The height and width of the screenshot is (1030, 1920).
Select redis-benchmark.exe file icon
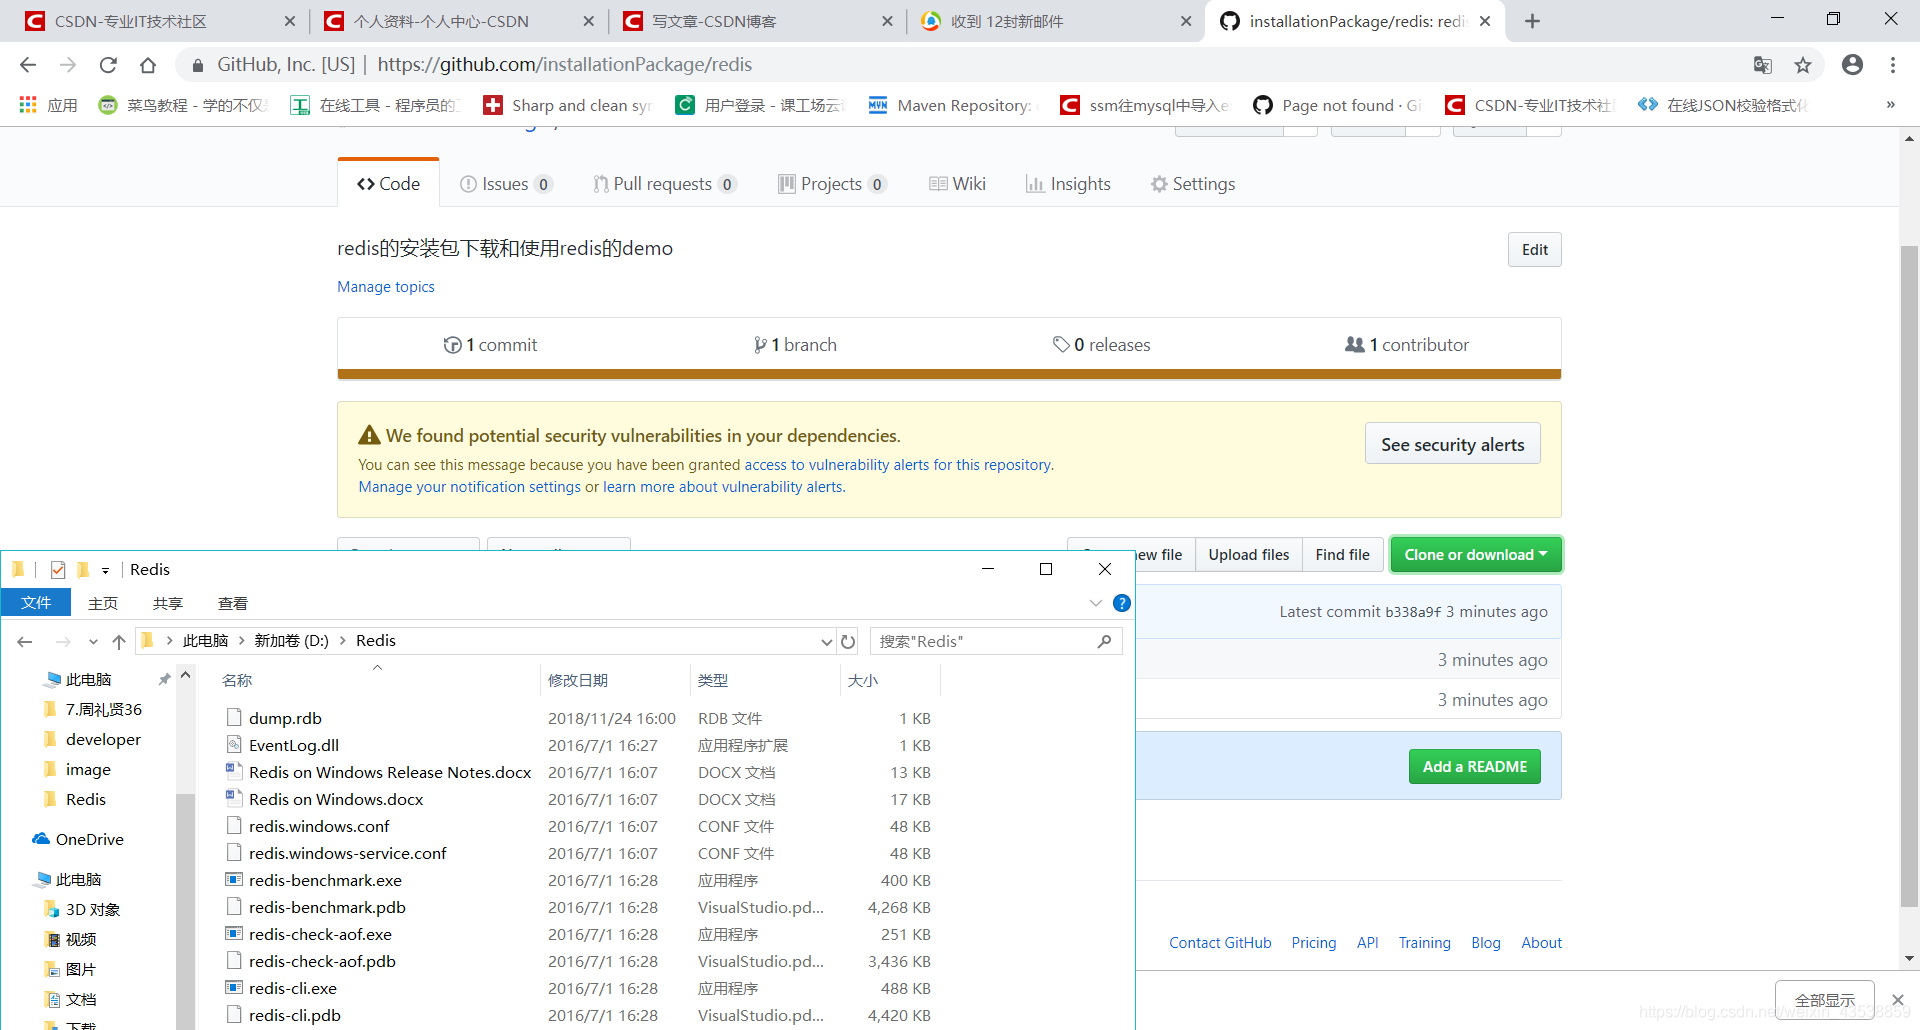tap(234, 880)
